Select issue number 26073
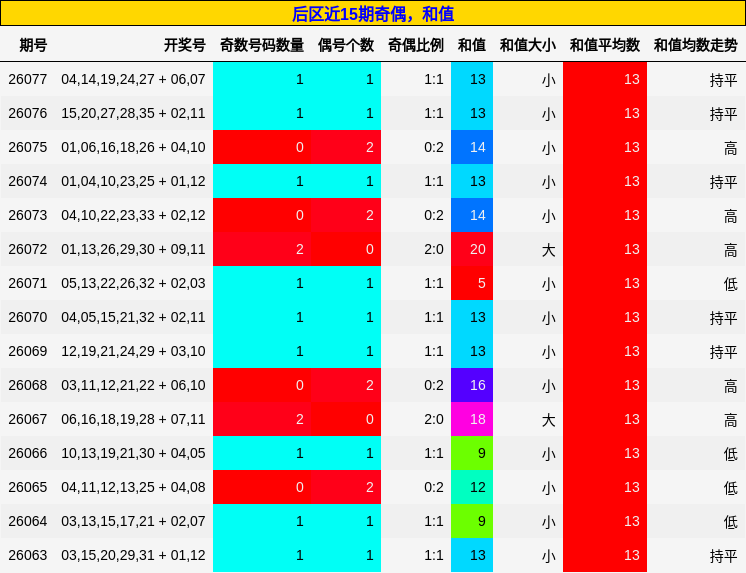Screen dimensions: 746x573 (28, 215)
